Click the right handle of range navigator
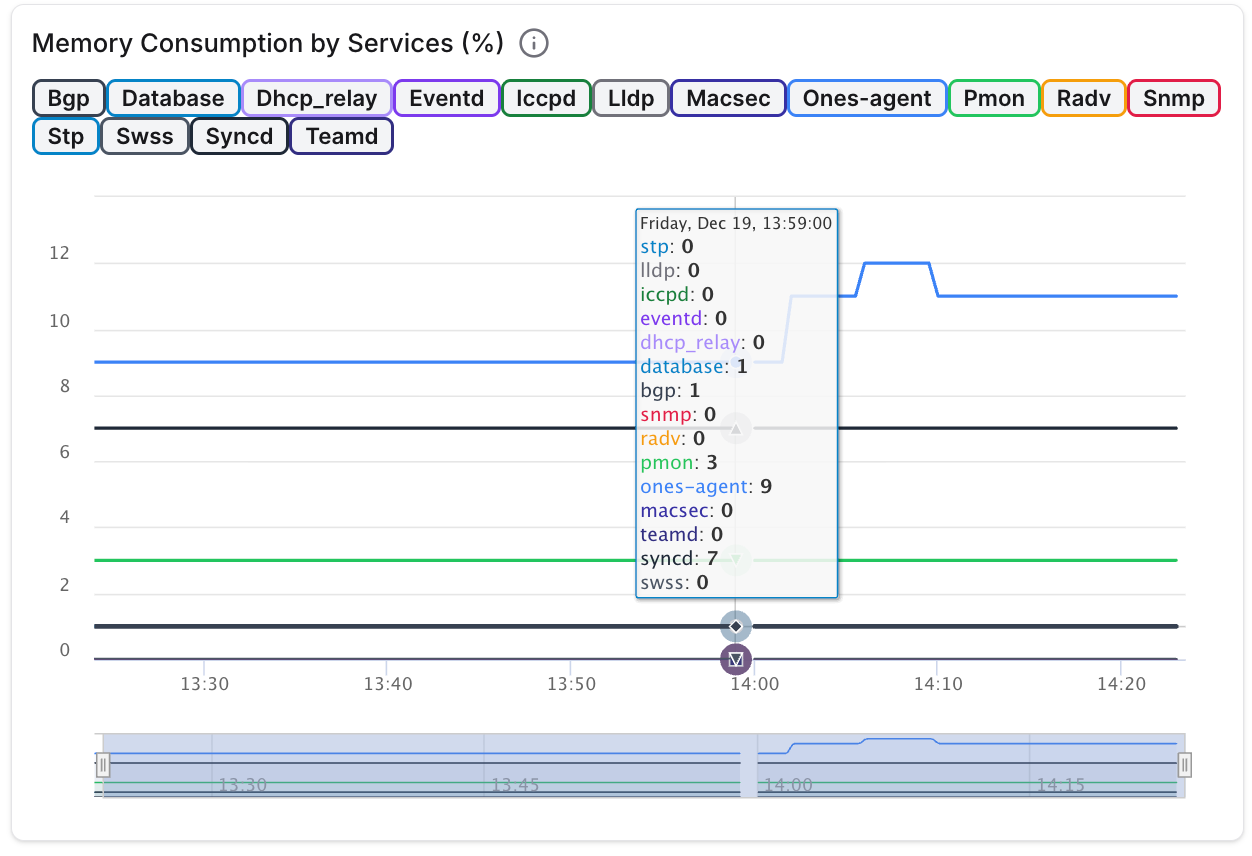This screenshot has width=1252, height=856. pos(1185,765)
